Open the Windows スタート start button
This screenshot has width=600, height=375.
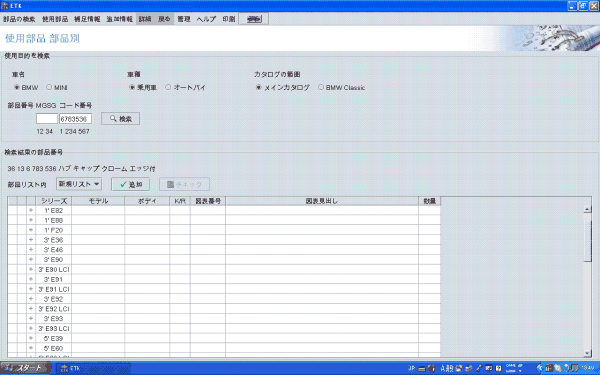coord(25,368)
